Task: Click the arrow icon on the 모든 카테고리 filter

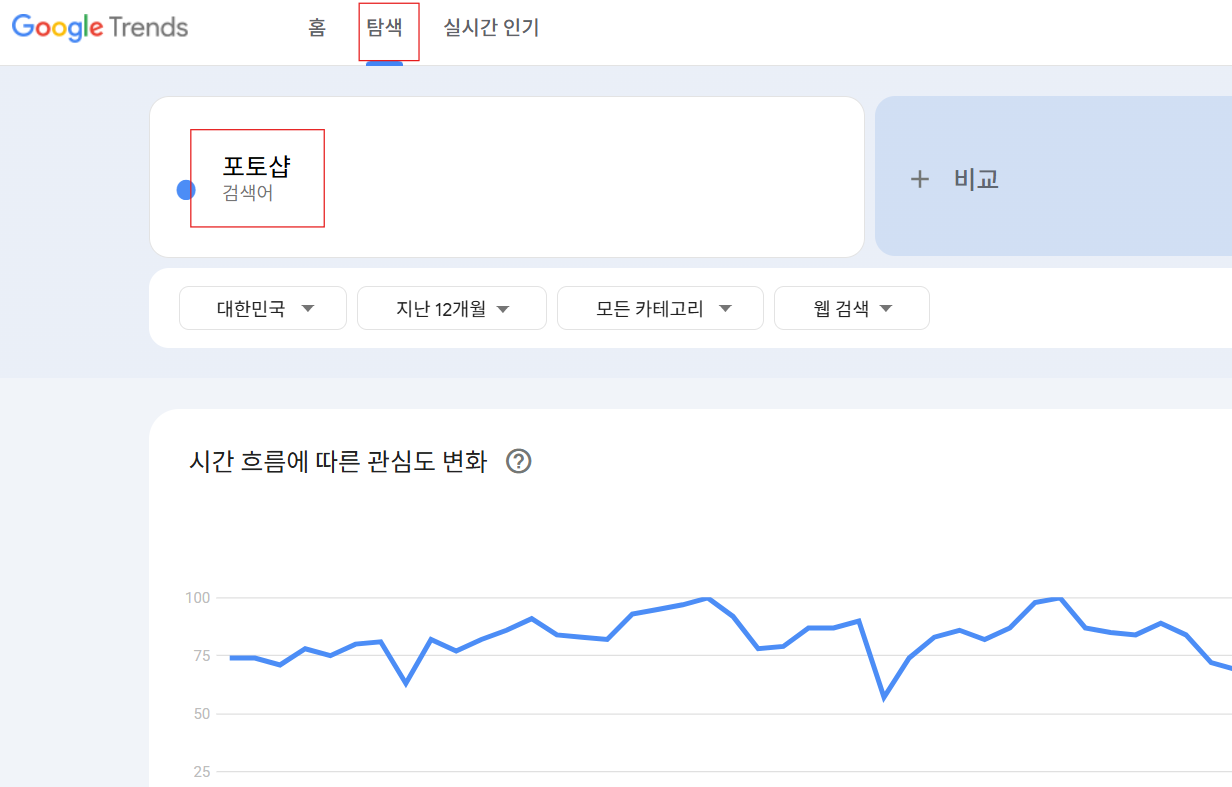Action: [x=726, y=309]
